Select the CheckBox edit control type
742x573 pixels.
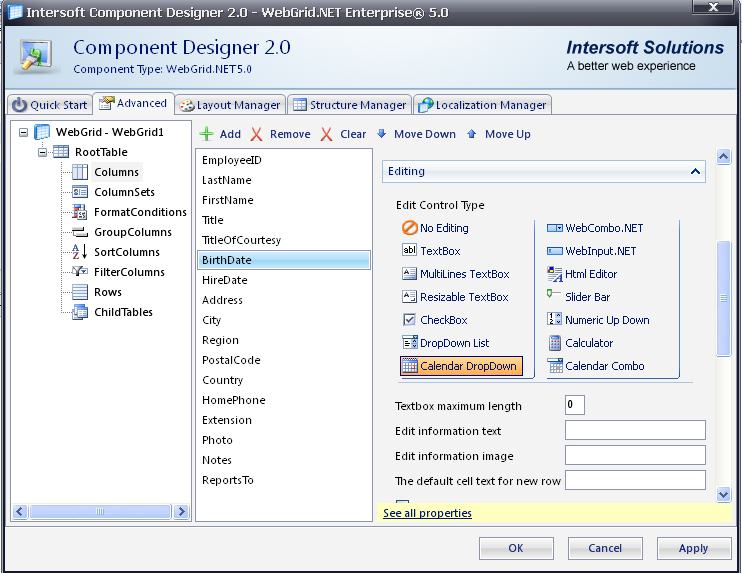tap(434, 320)
